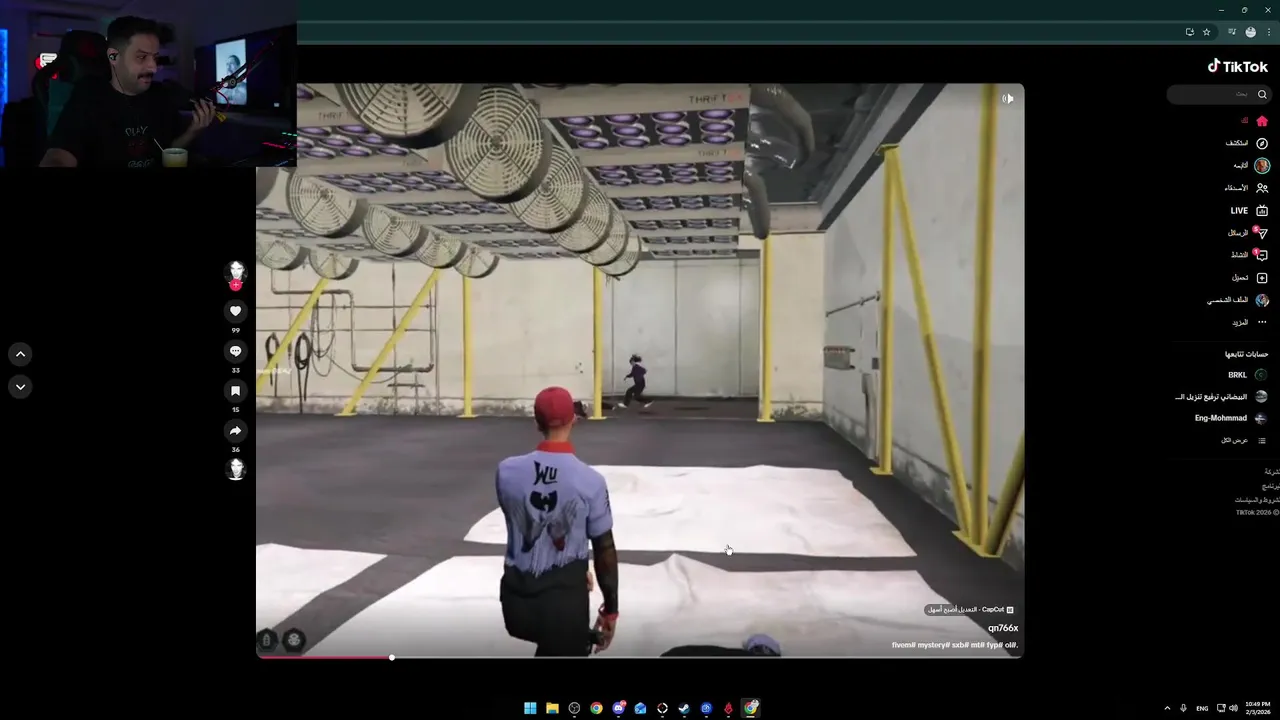Open the browser profile avatar
Image resolution: width=1280 pixels, height=720 pixels.
[x=1250, y=32]
